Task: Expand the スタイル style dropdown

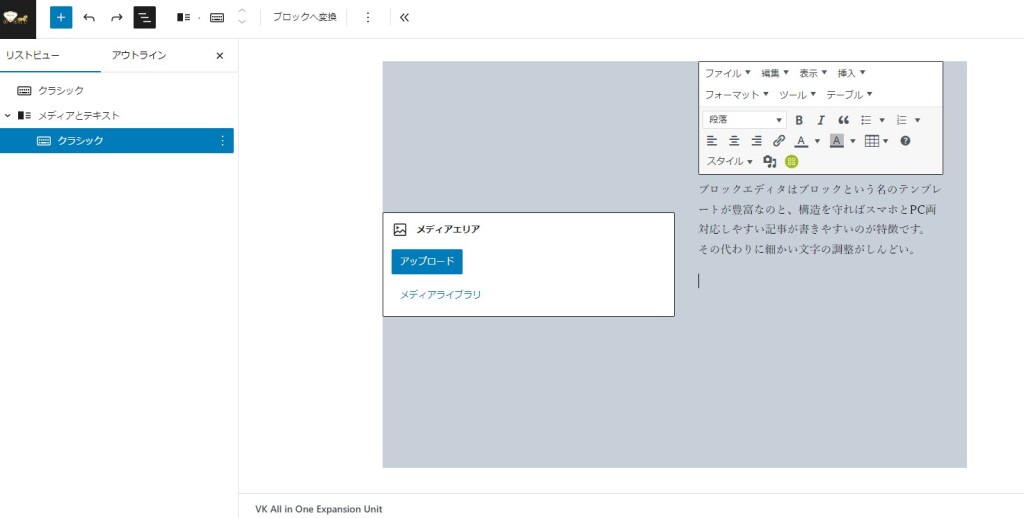Action: (730, 161)
